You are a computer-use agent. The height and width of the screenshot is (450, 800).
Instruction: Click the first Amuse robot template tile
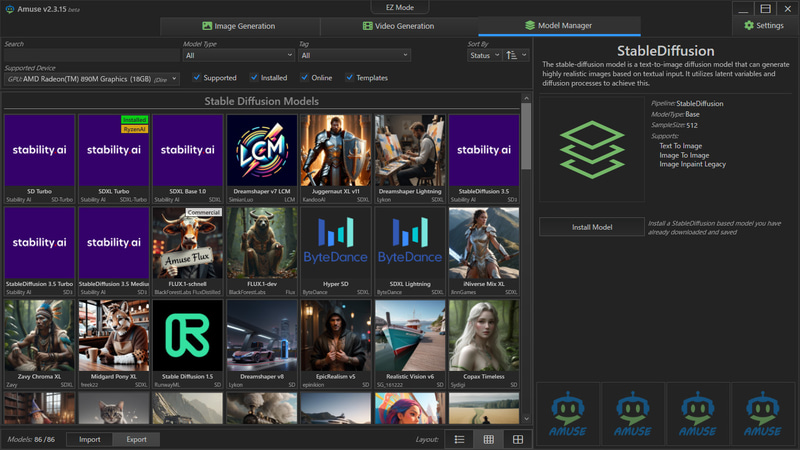[569, 414]
